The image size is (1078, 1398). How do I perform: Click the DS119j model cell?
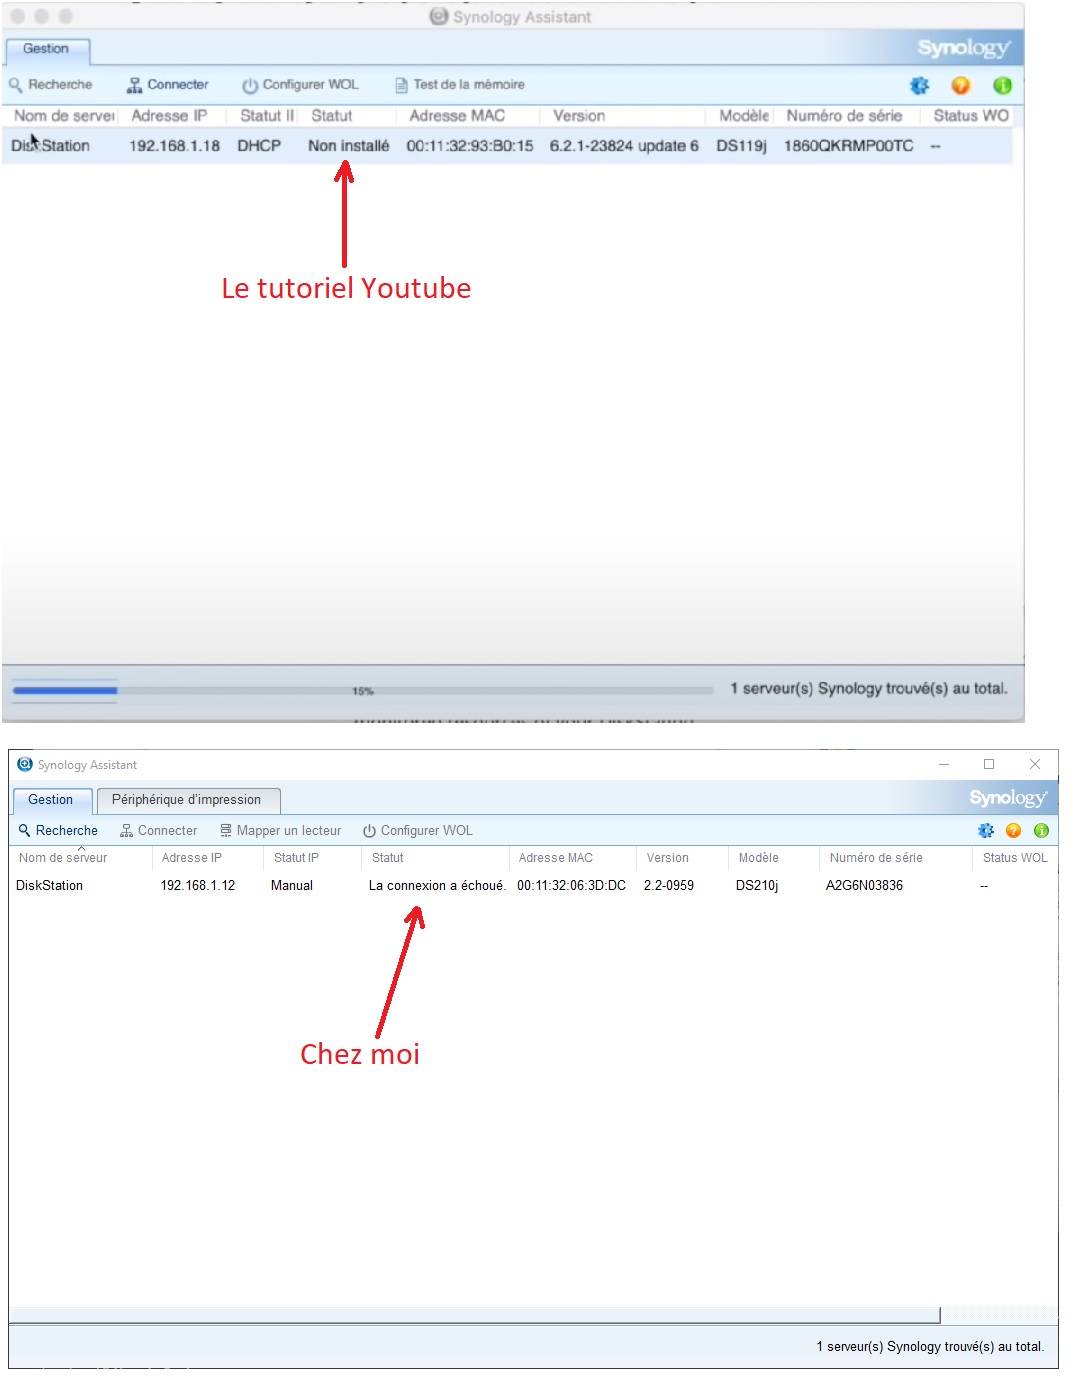click(741, 146)
